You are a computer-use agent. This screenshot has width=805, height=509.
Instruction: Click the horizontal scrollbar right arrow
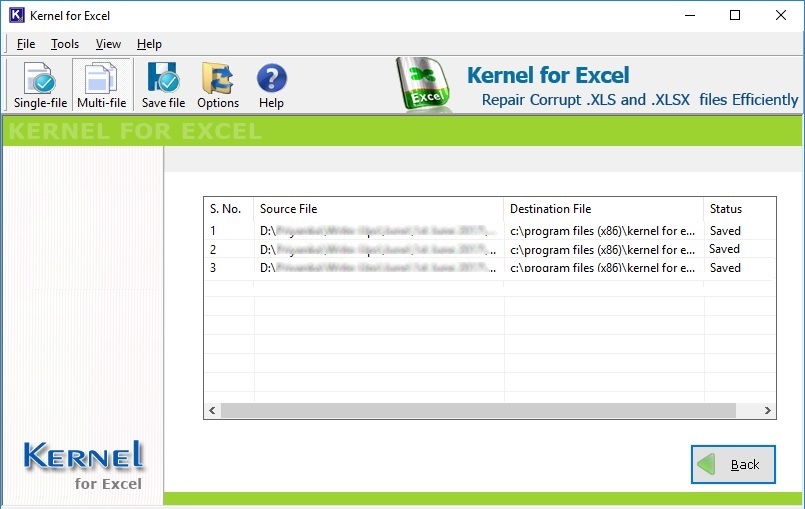click(768, 410)
